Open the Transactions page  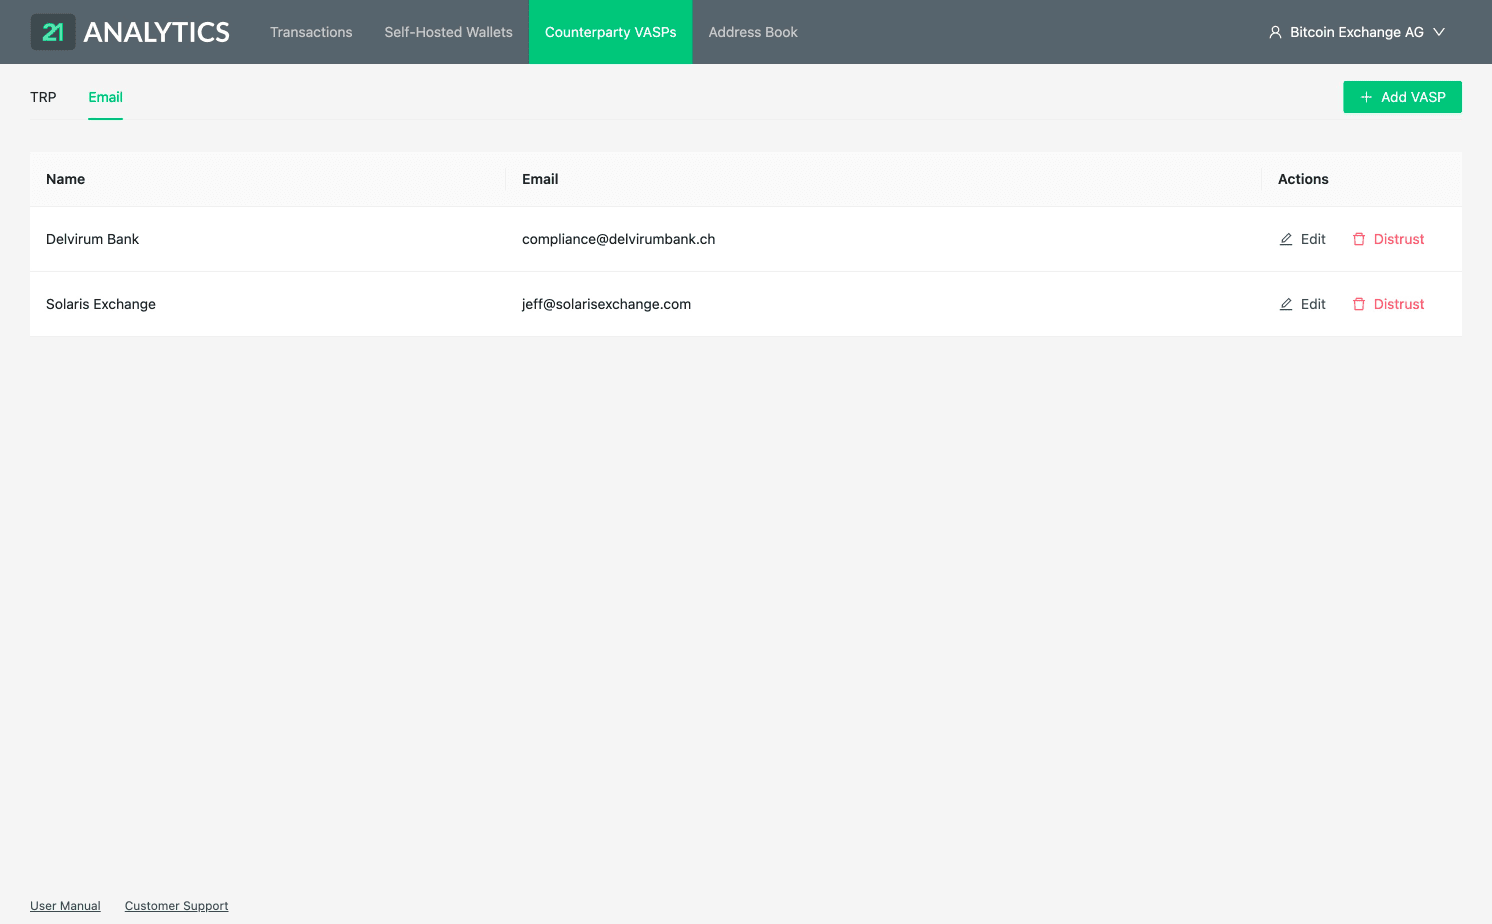click(311, 32)
